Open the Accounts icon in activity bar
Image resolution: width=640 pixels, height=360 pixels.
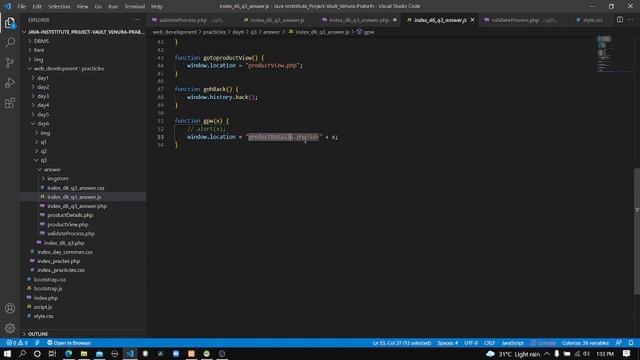click(x=10, y=308)
